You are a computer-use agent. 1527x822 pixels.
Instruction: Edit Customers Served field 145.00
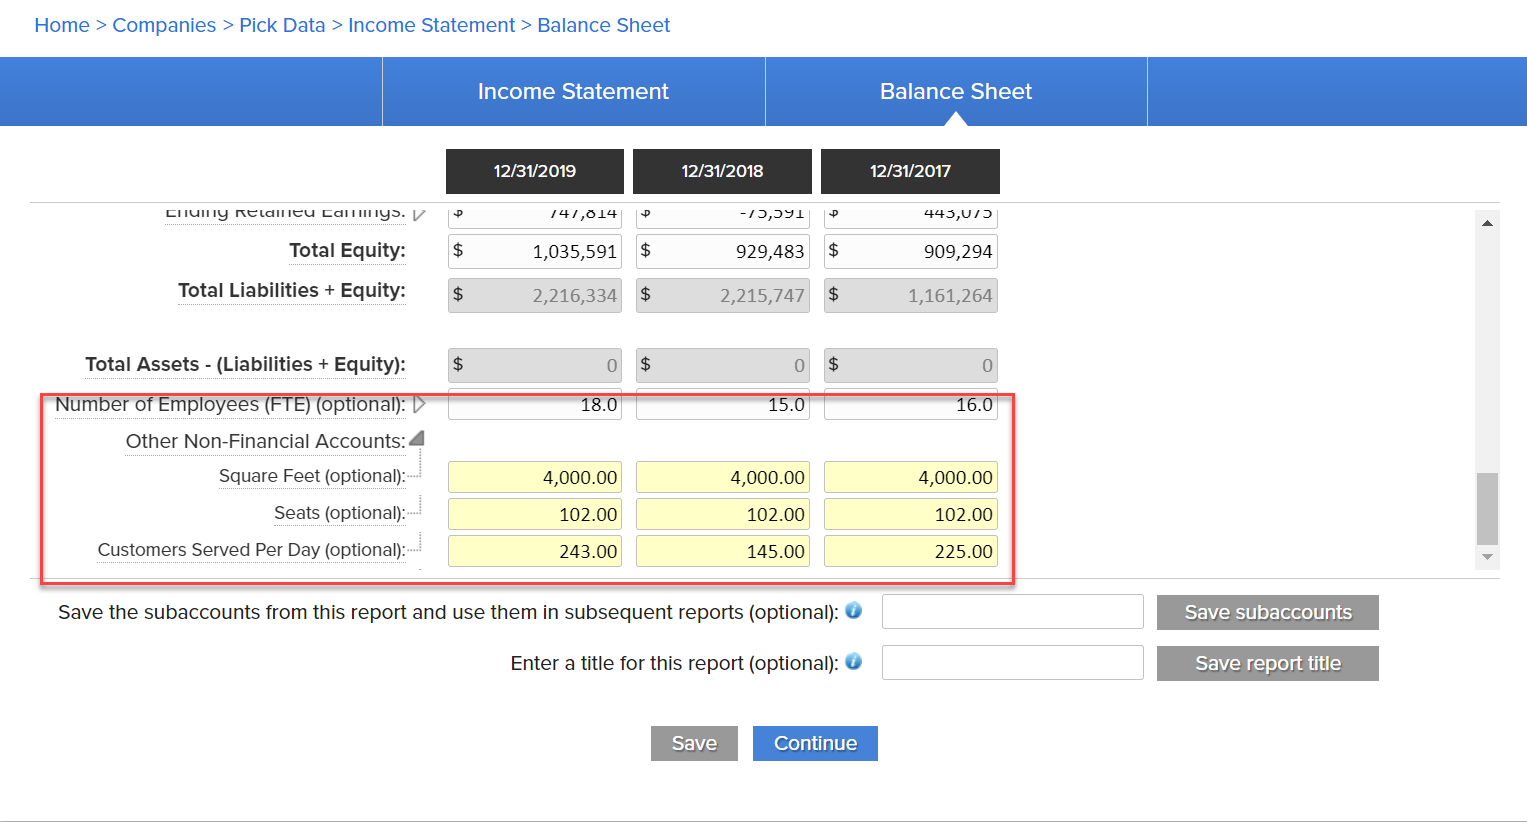pos(723,551)
